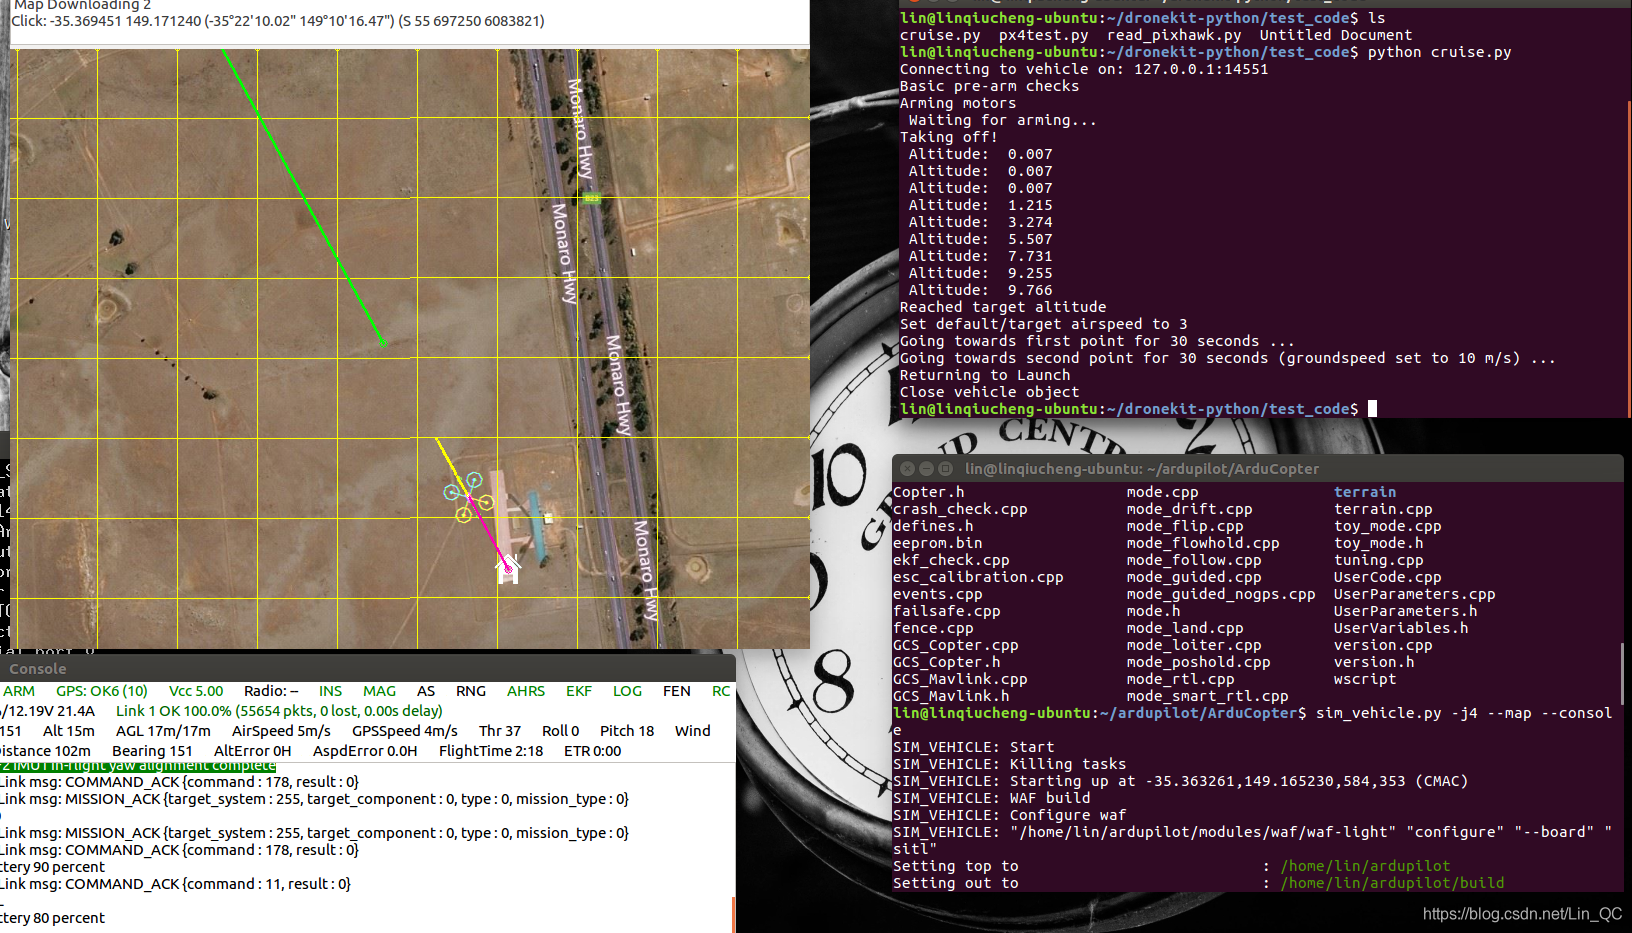1632x933 pixels.
Task: Click the ArduCopter terminal title bar
Action: (1258, 468)
